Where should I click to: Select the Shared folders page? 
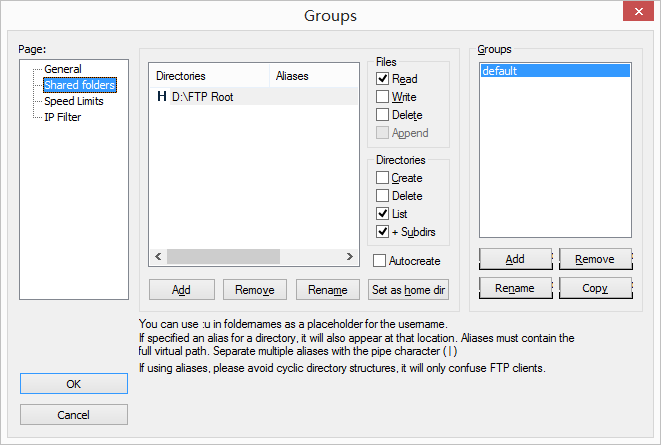tap(79, 85)
